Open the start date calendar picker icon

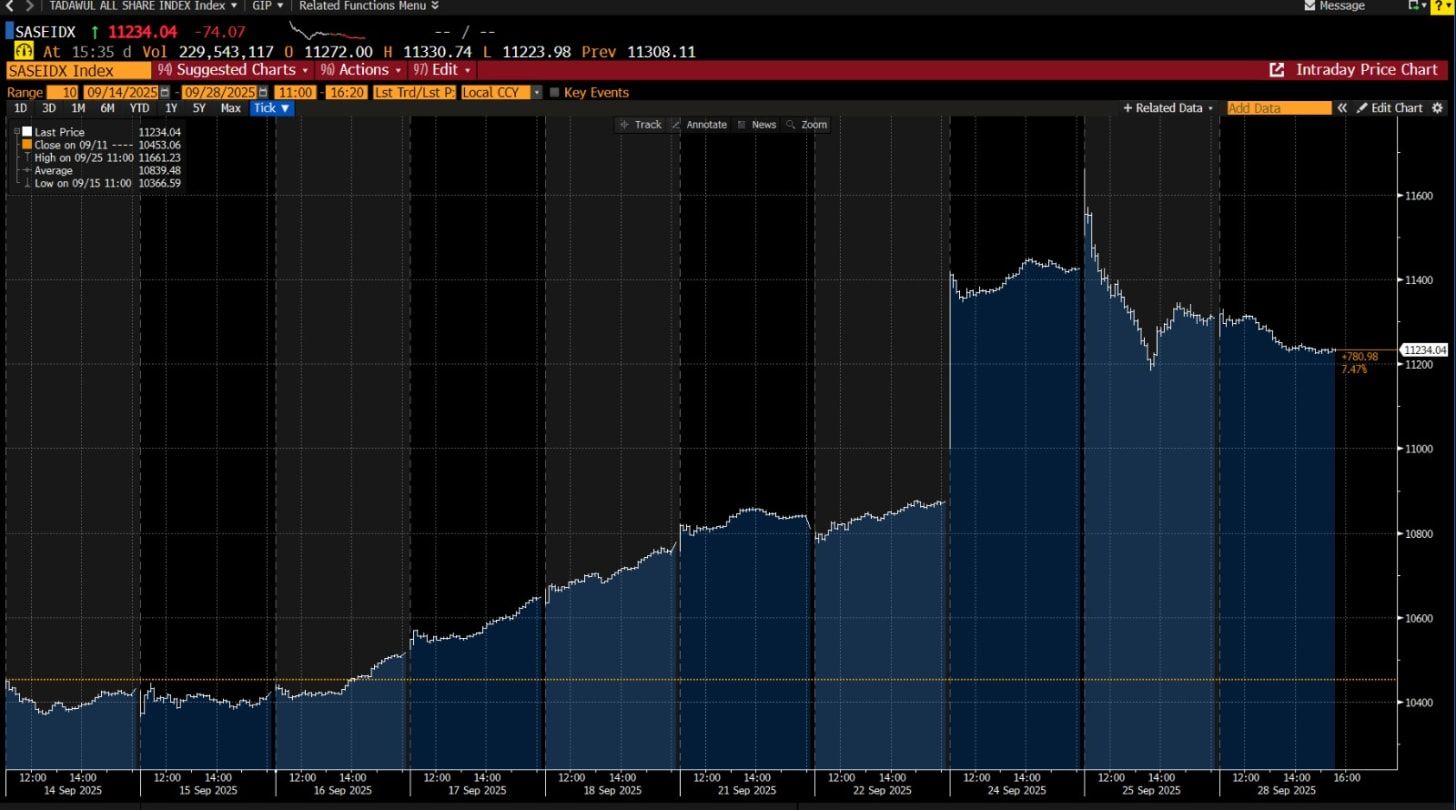[165, 92]
